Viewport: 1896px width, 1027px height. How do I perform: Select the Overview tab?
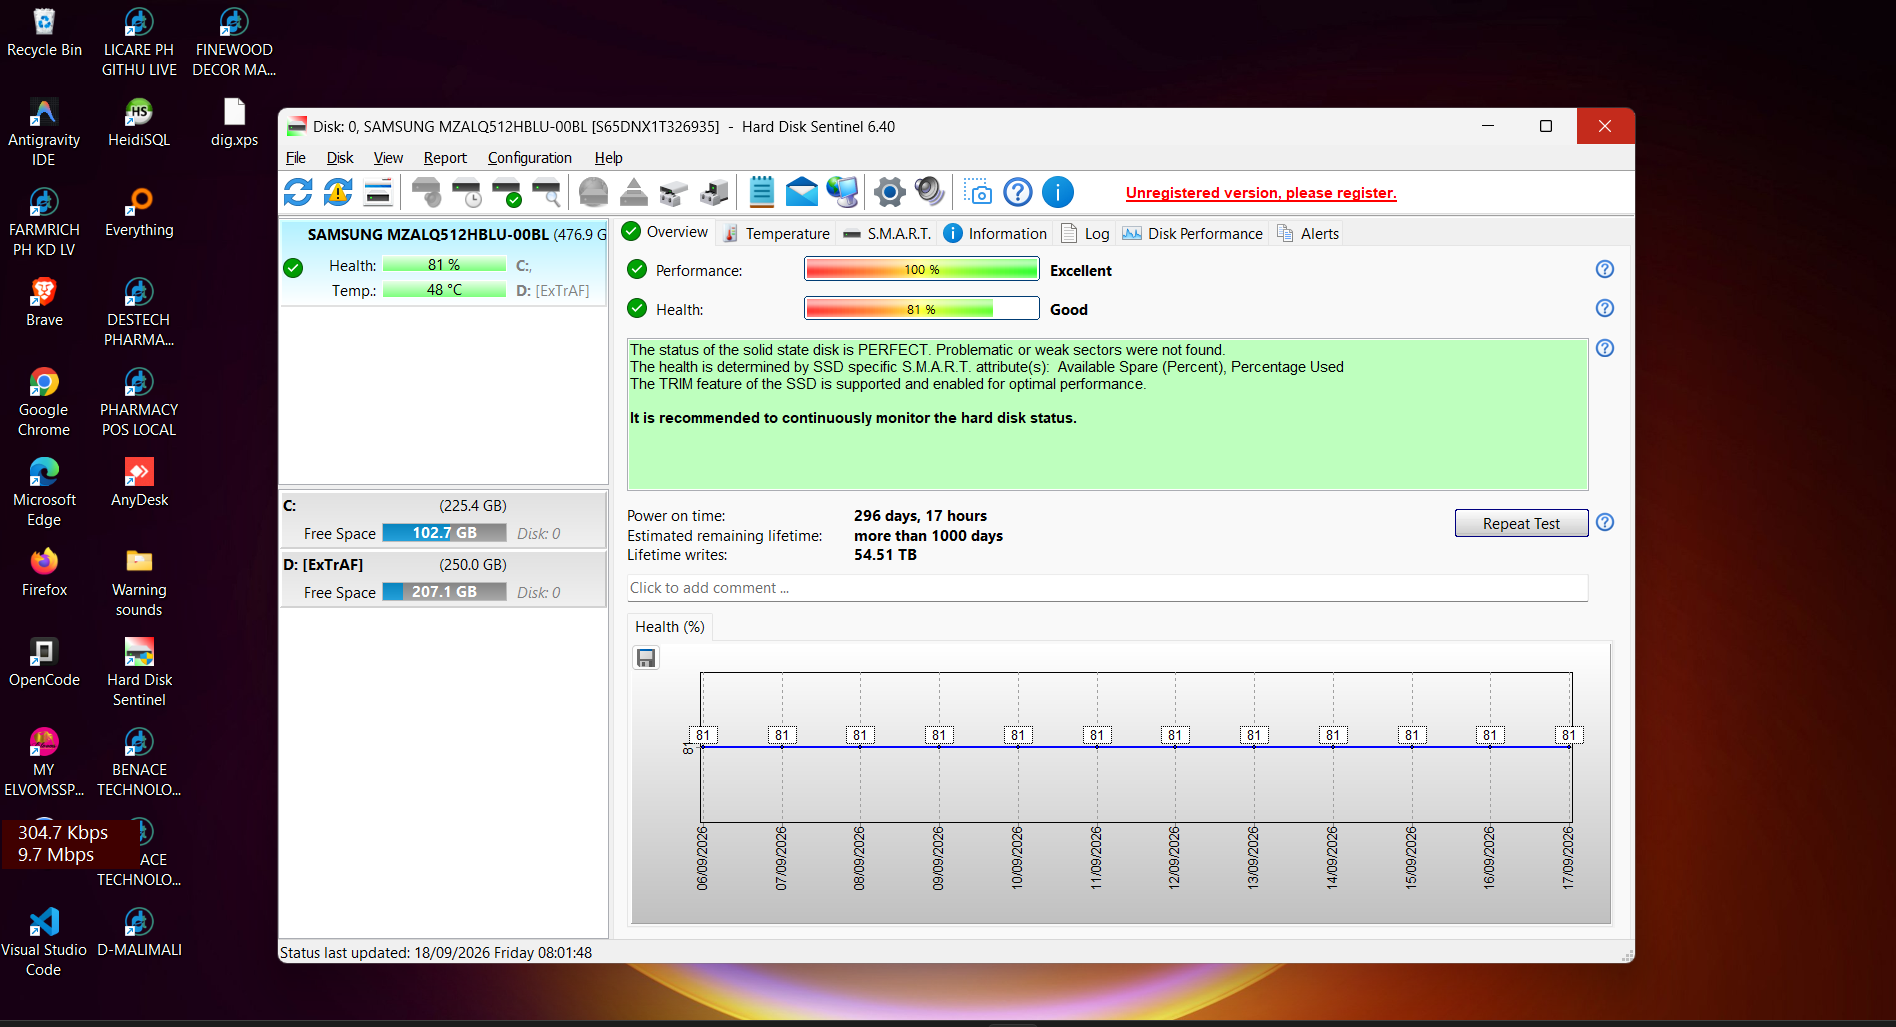pos(665,232)
